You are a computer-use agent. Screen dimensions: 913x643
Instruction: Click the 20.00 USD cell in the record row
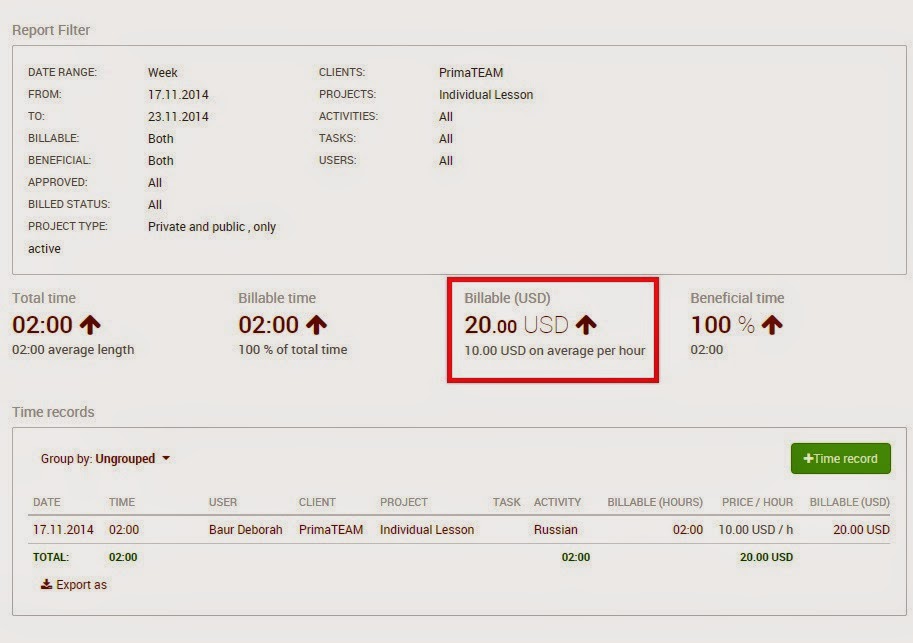[861, 529]
